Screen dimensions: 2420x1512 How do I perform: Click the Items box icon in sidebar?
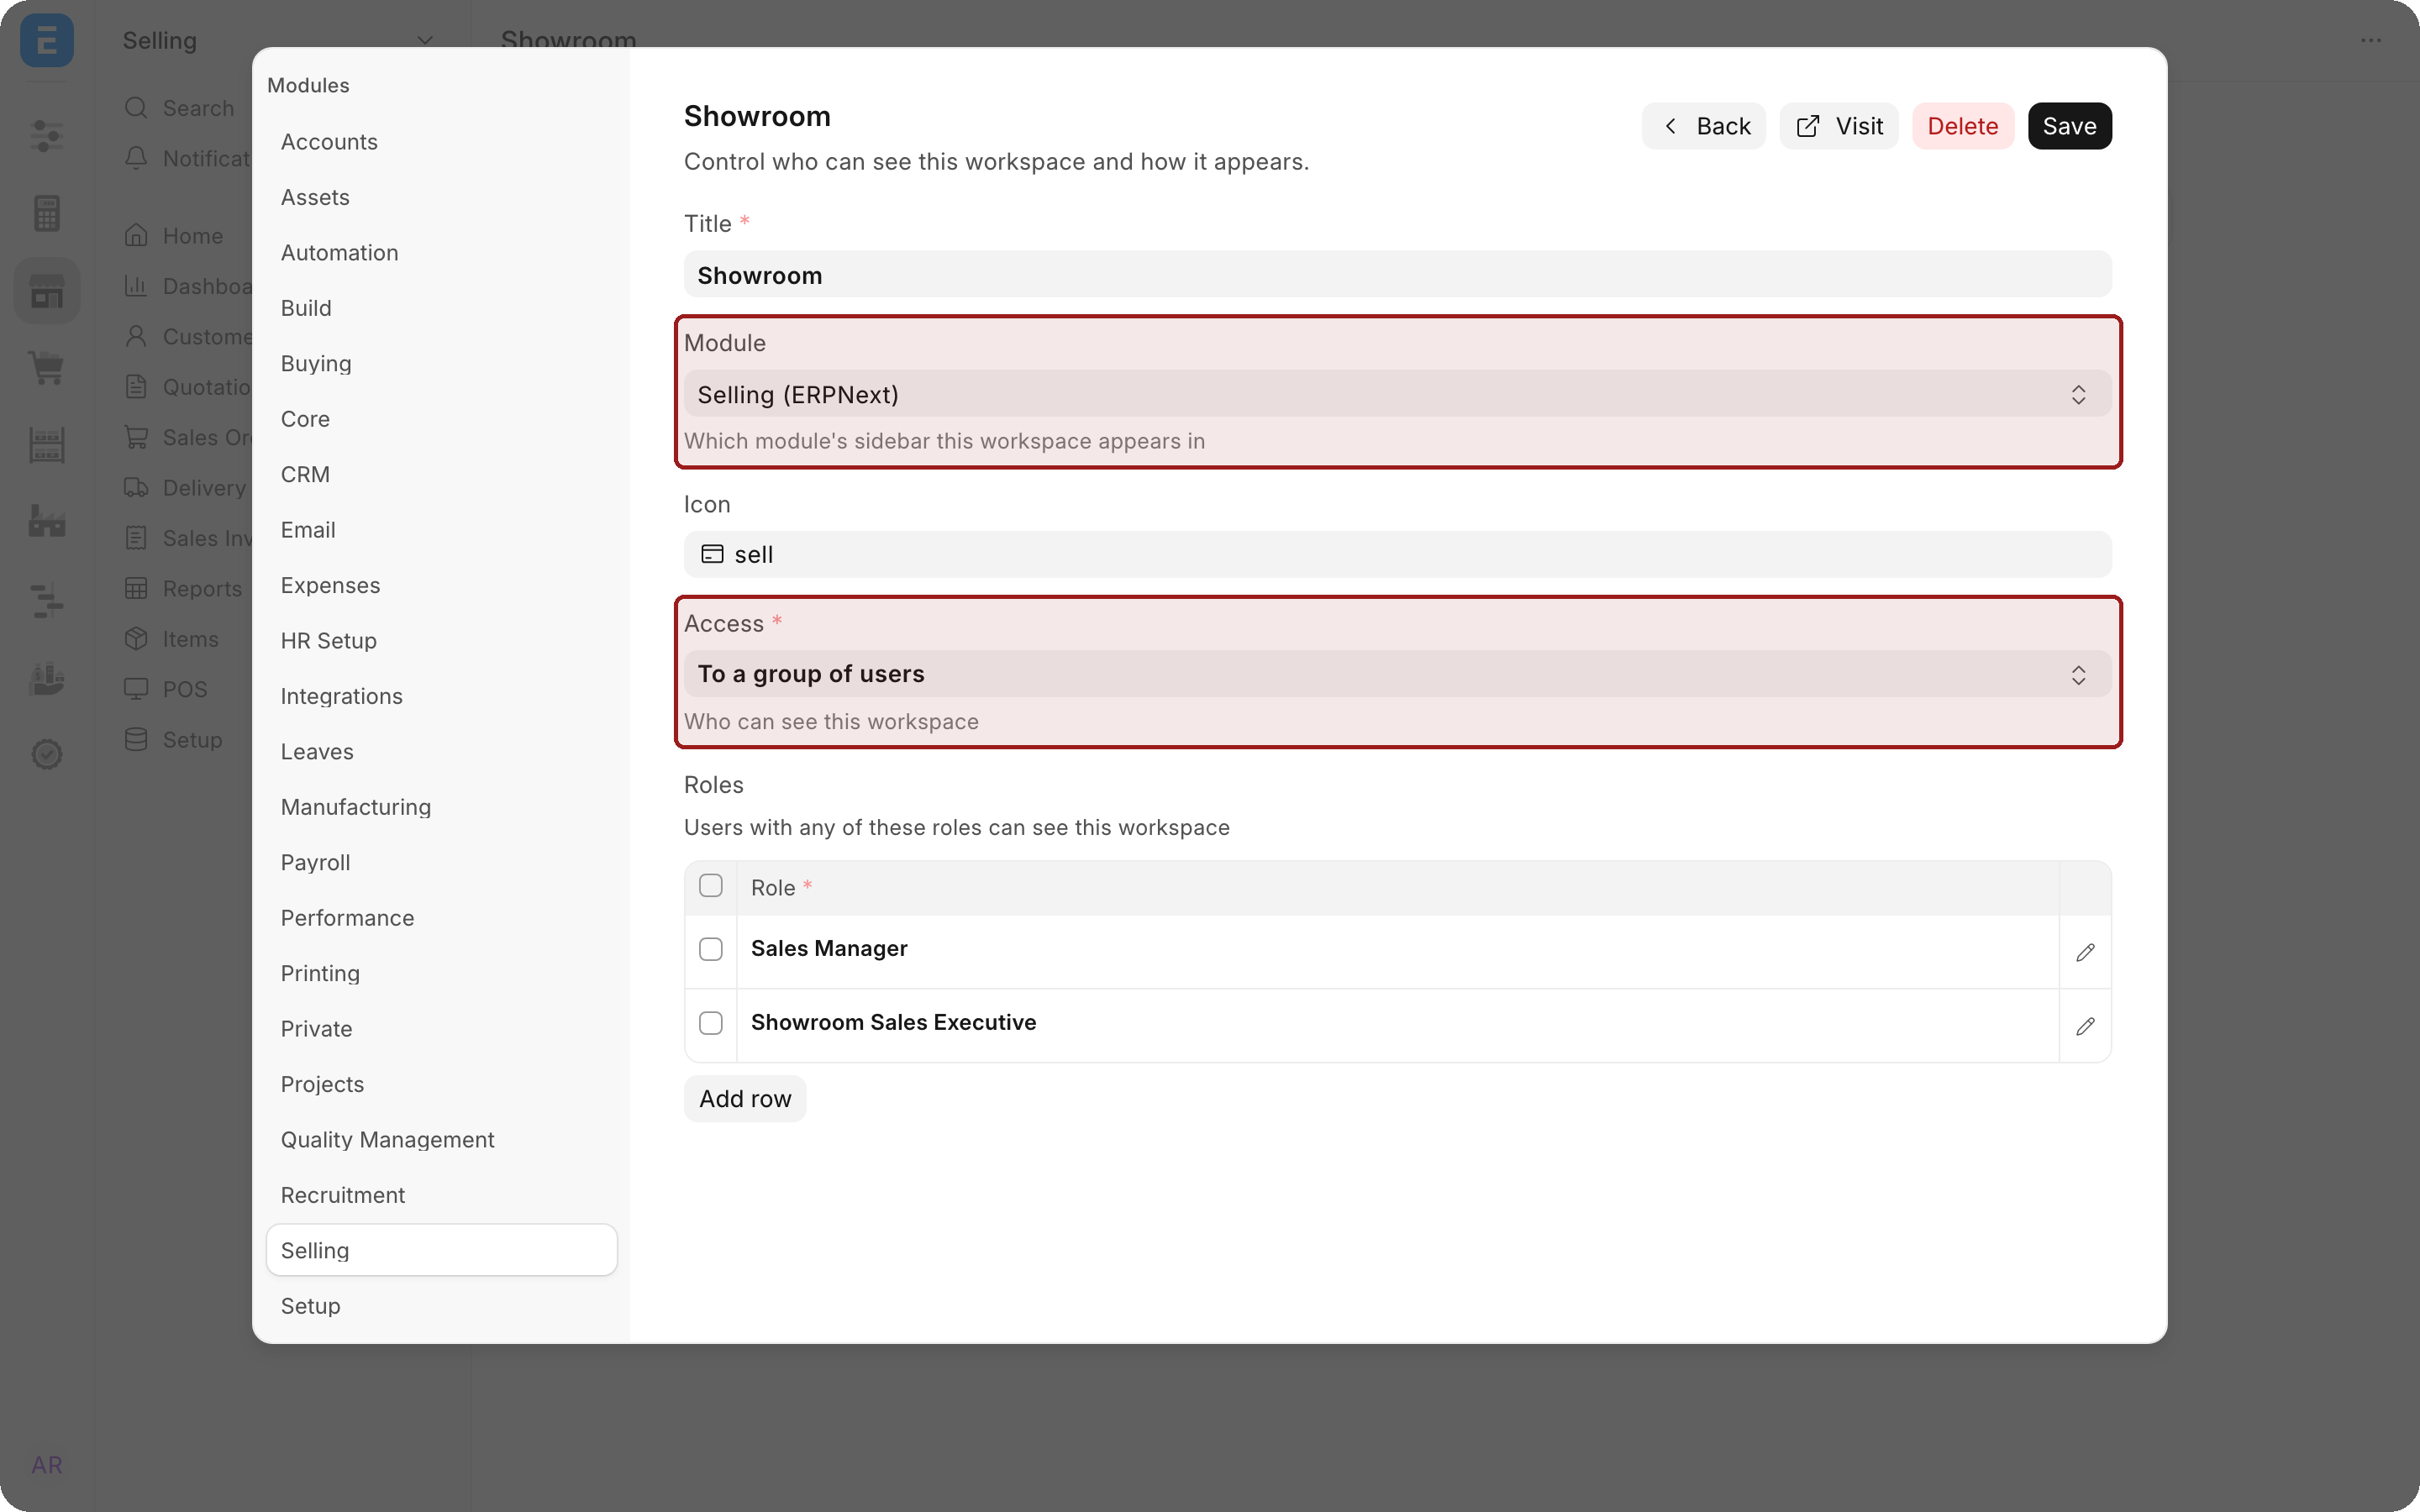(136, 638)
